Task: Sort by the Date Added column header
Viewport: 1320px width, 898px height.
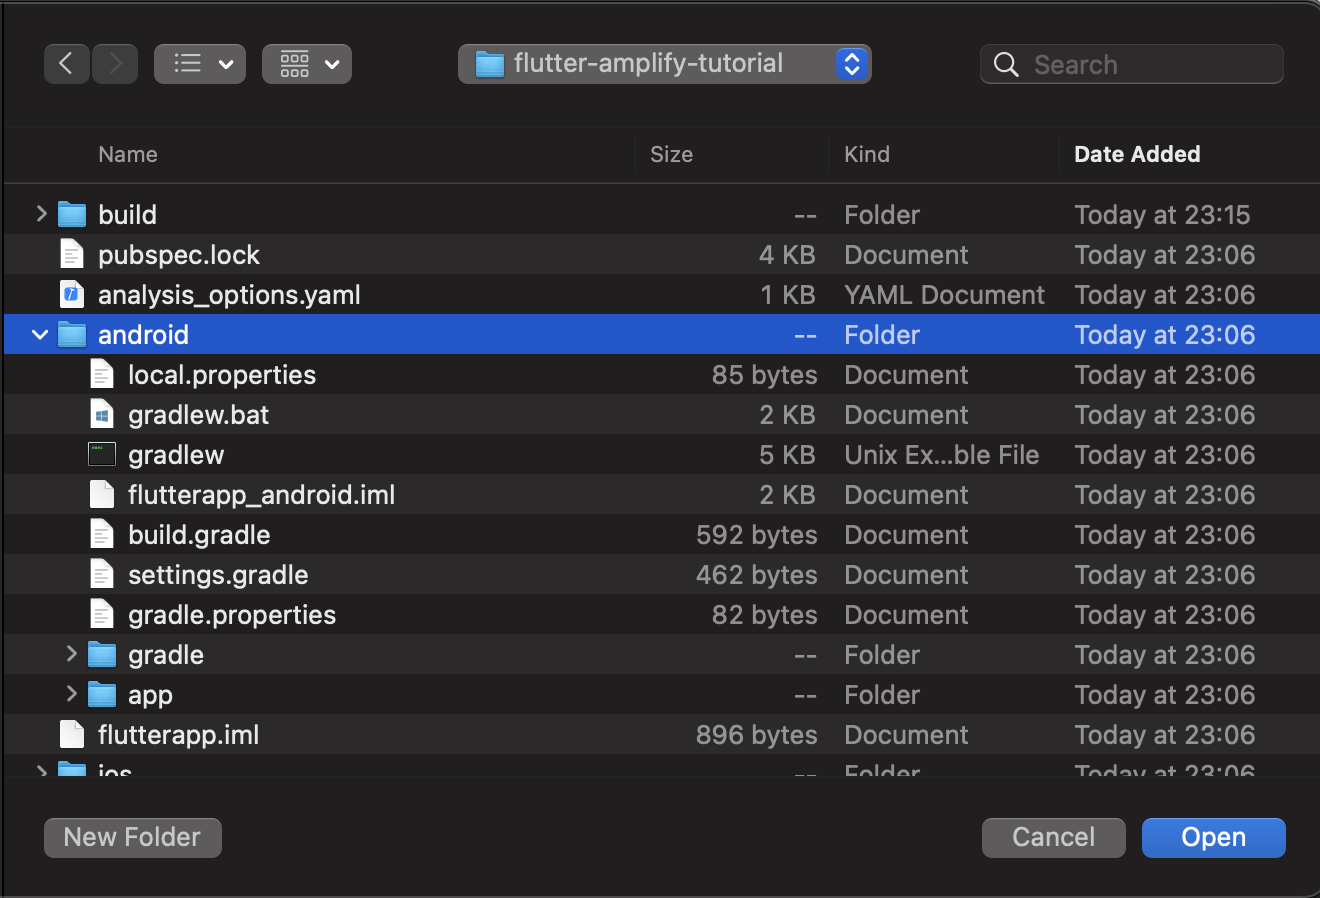Action: [x=1137, y=154]
